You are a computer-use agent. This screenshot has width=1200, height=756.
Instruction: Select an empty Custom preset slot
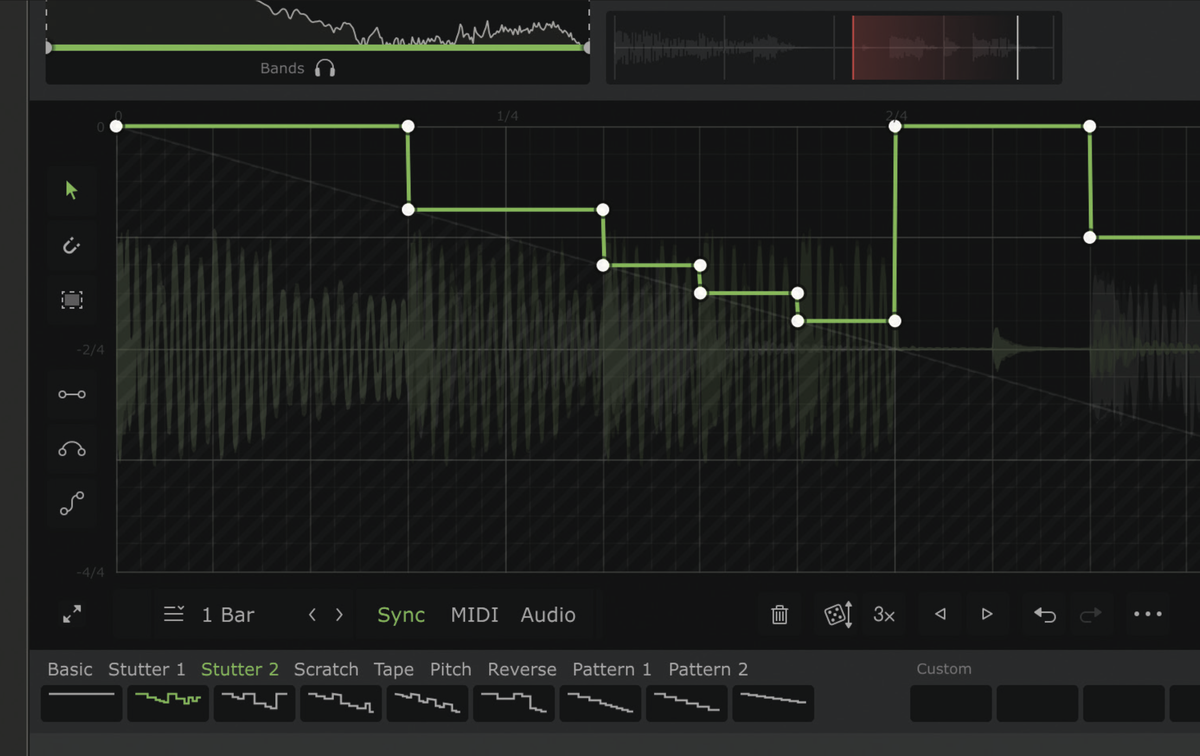[x=950, y=703]
